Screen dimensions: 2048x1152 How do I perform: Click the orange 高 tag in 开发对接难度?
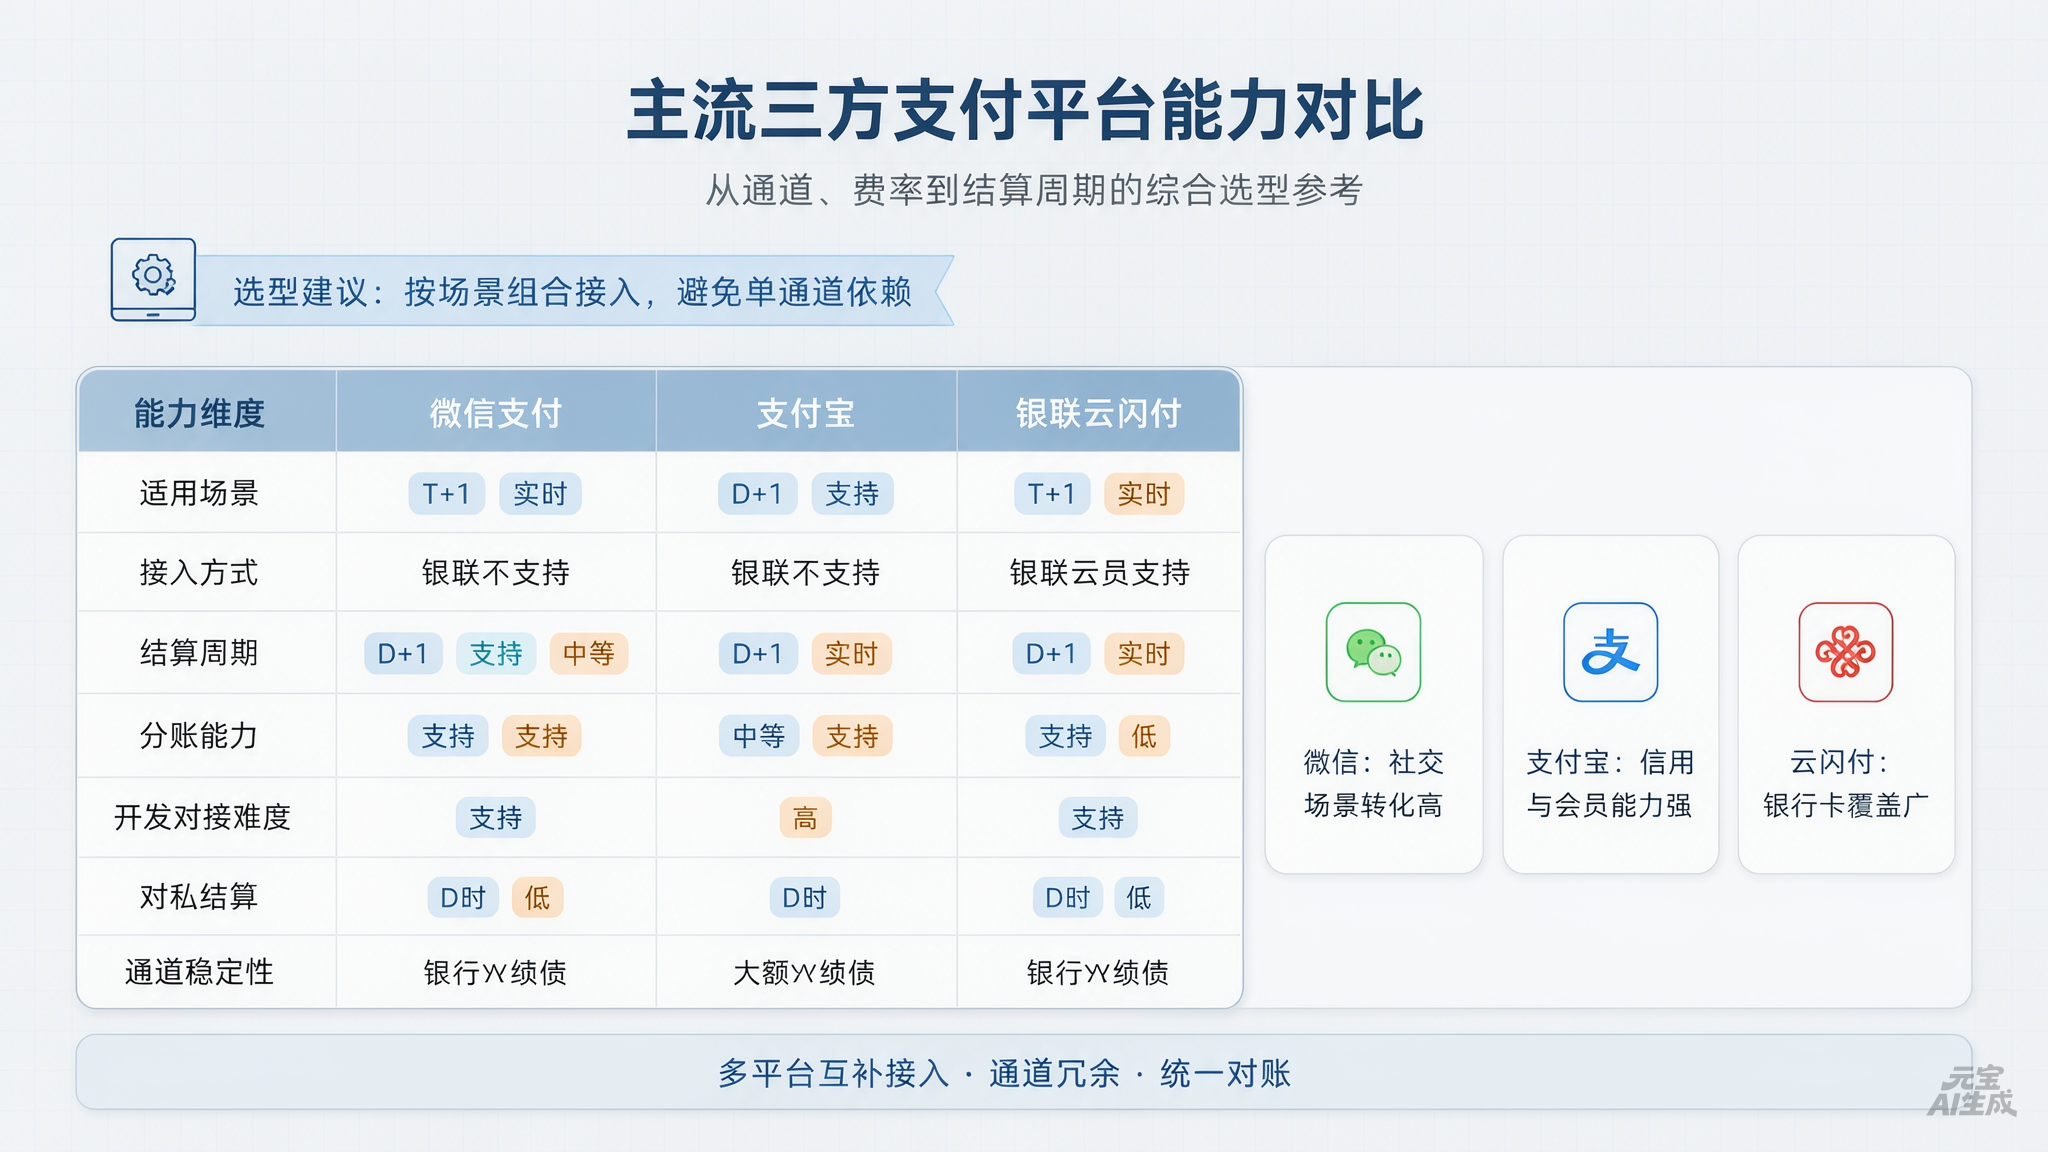(805, 818)
